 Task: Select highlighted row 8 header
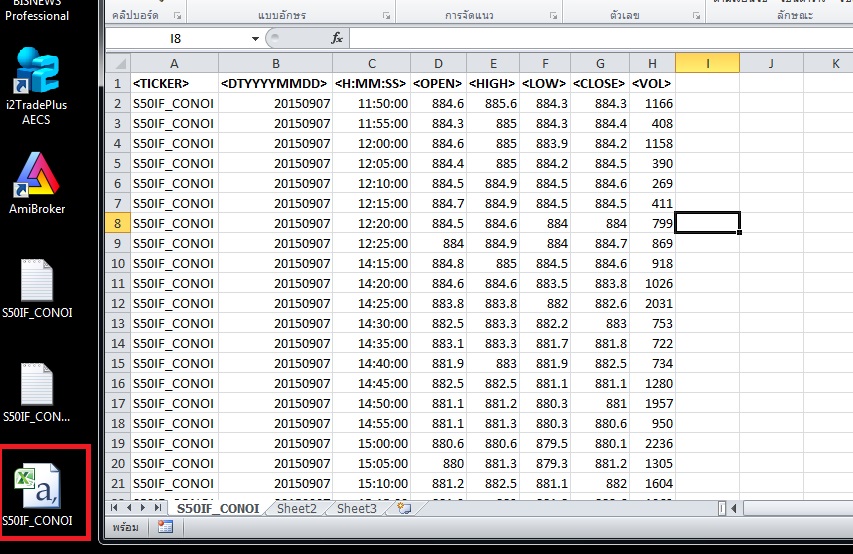pos(118,223)
